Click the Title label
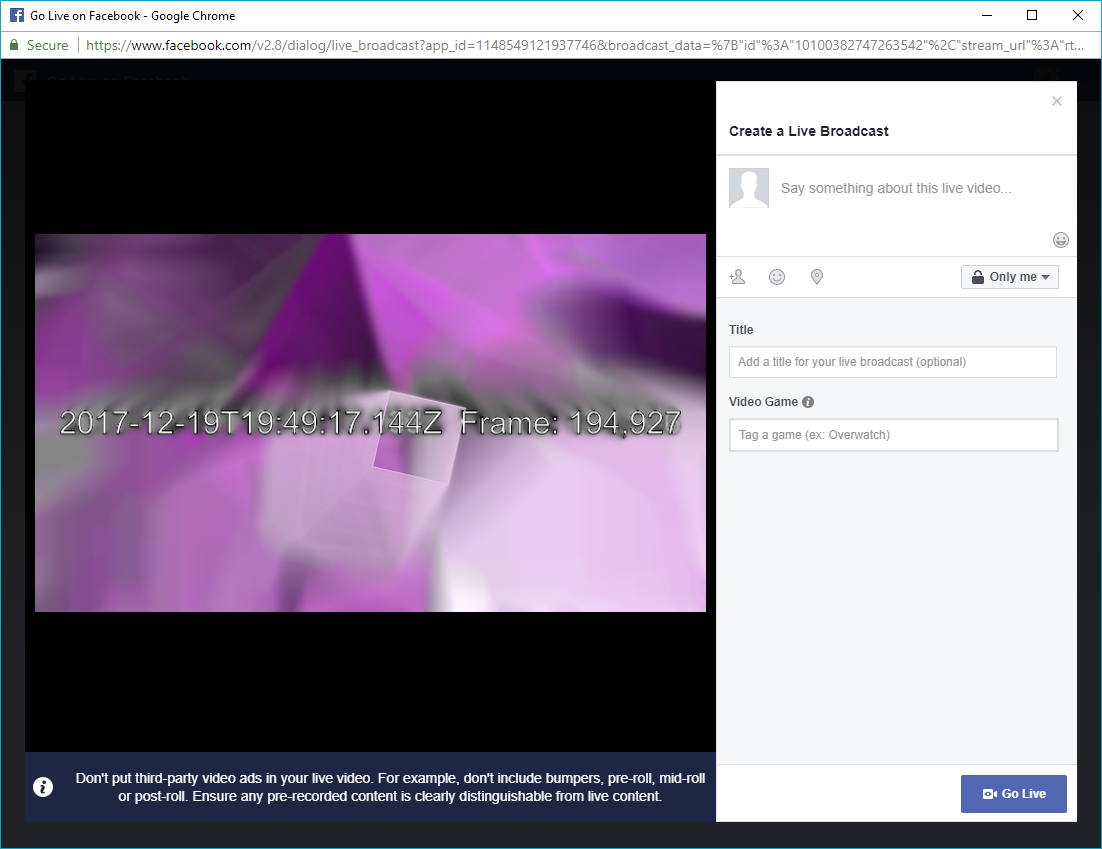Image resolution: width=1102 pixels, height=849 pixels. (741, 330)
